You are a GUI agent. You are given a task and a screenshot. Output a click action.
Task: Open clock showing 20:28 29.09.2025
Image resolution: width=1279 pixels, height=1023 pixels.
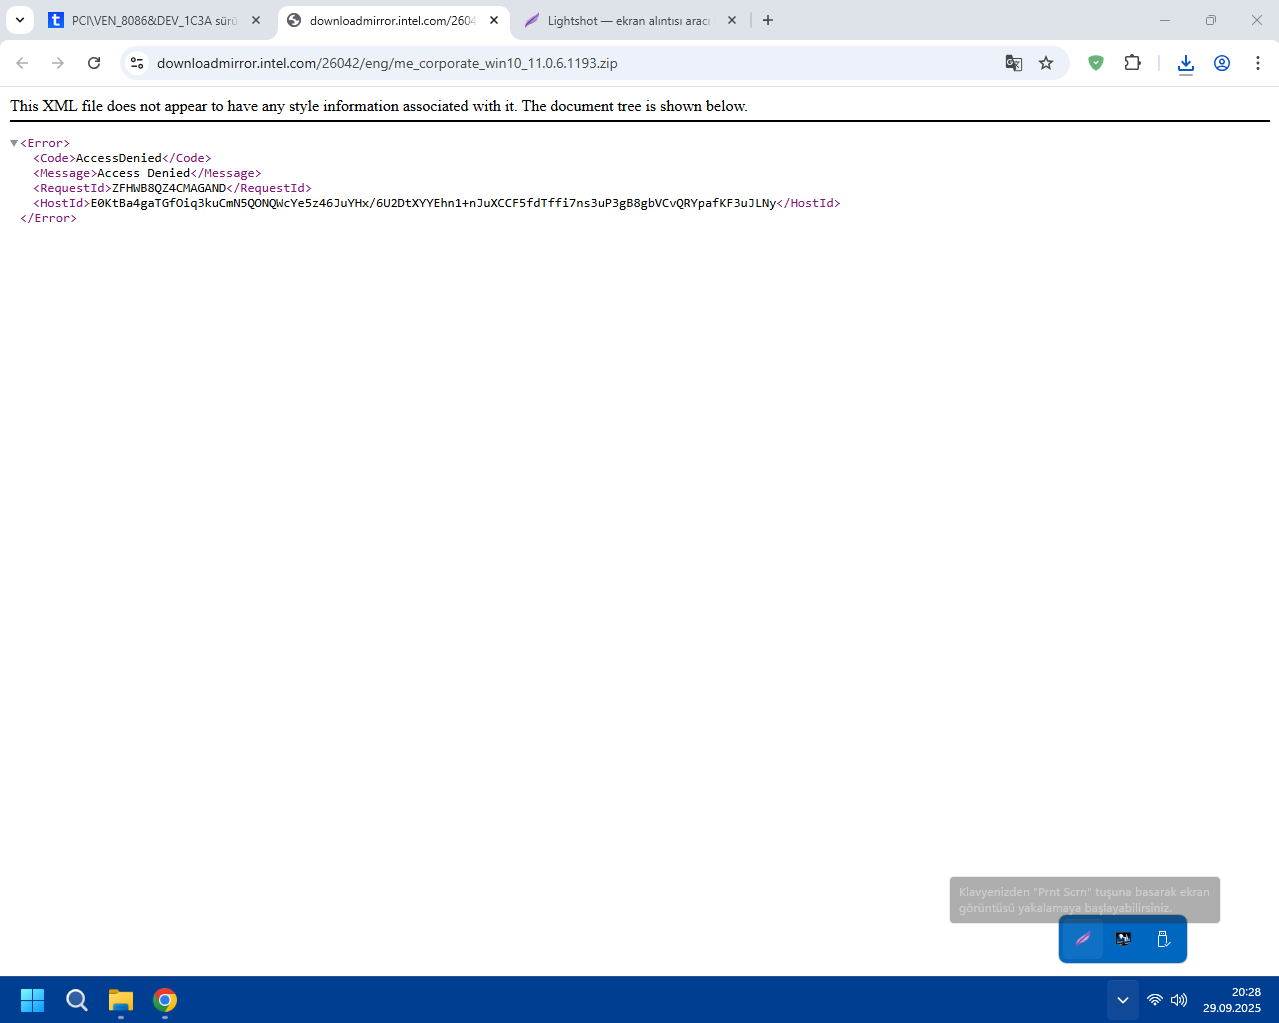1232,1000
